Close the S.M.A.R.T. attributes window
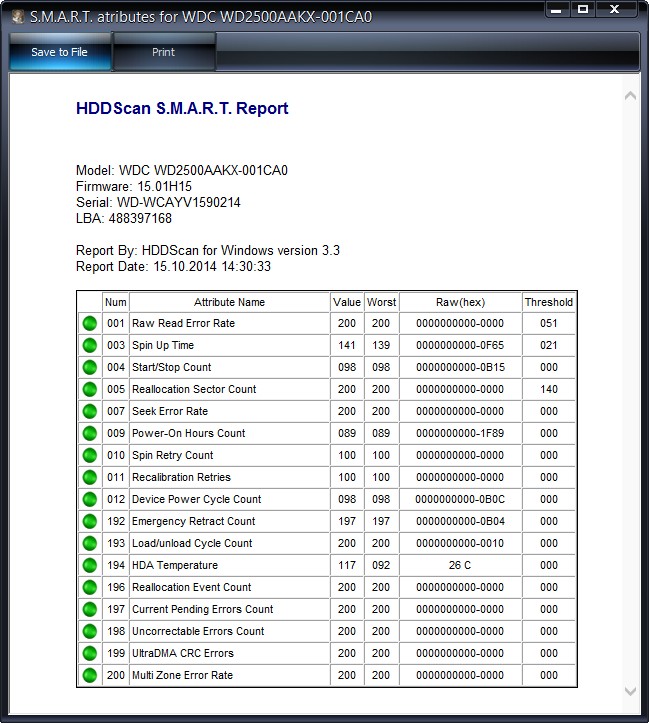This screenshot has width=649, height=723. click(615, 9)
